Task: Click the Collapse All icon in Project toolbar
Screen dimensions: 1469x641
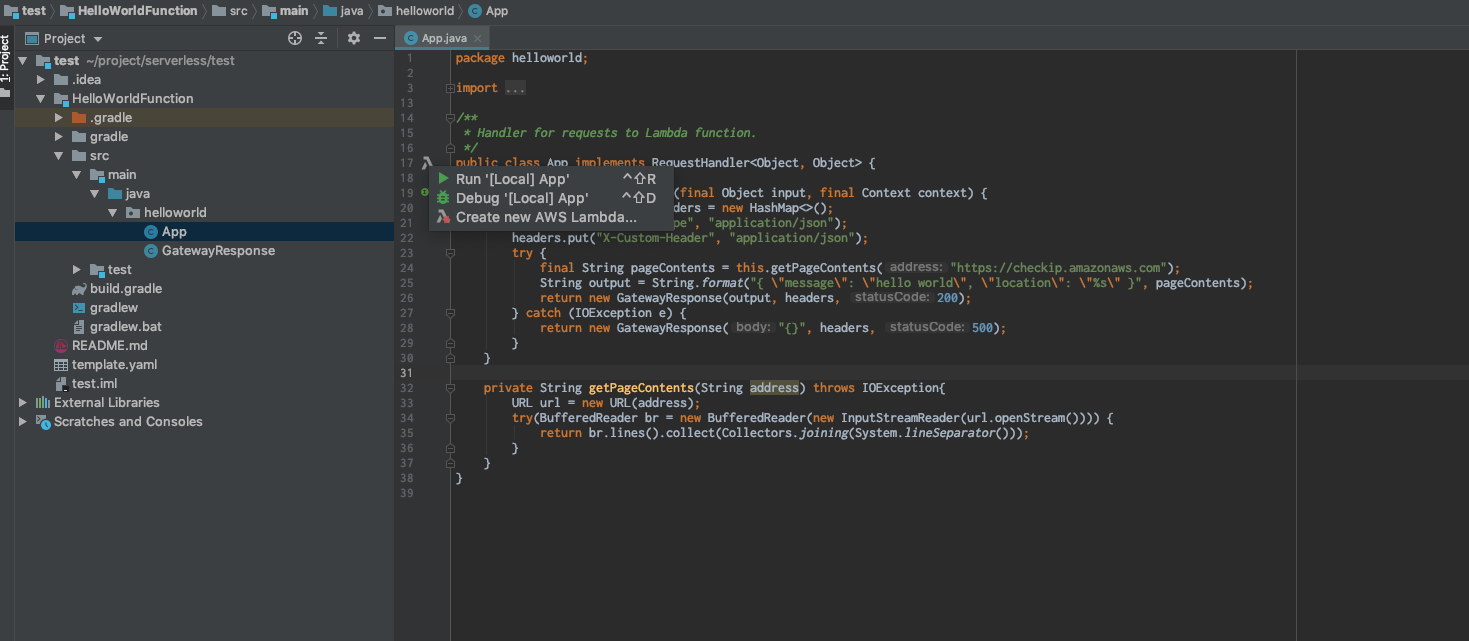Action: (322, 38)
